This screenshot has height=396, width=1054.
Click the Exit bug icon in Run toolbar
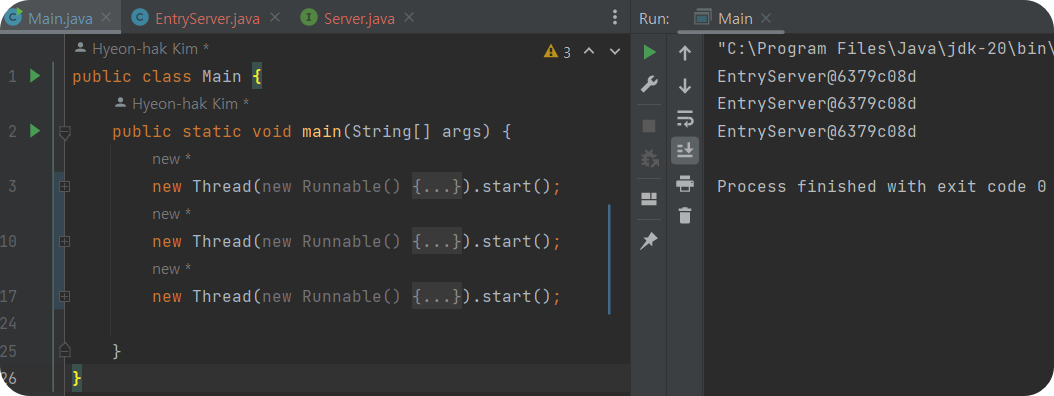click(x=649, y=158)
